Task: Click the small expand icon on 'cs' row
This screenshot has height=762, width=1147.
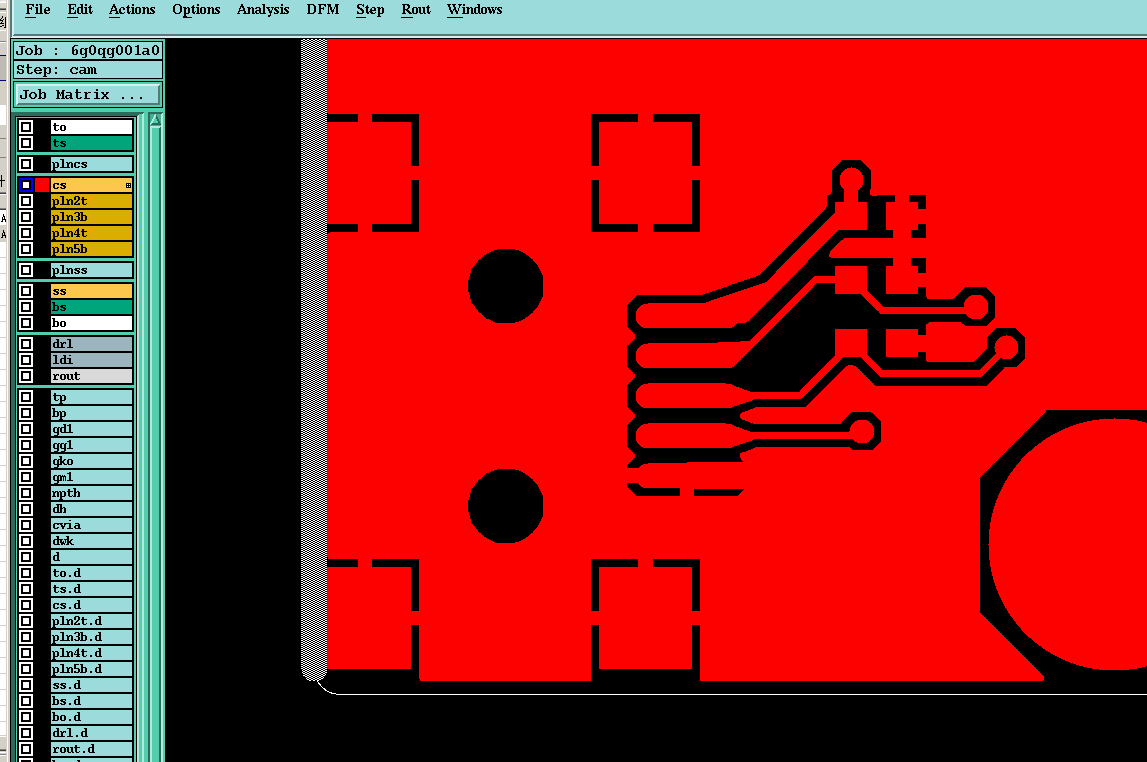Action: 128,186
